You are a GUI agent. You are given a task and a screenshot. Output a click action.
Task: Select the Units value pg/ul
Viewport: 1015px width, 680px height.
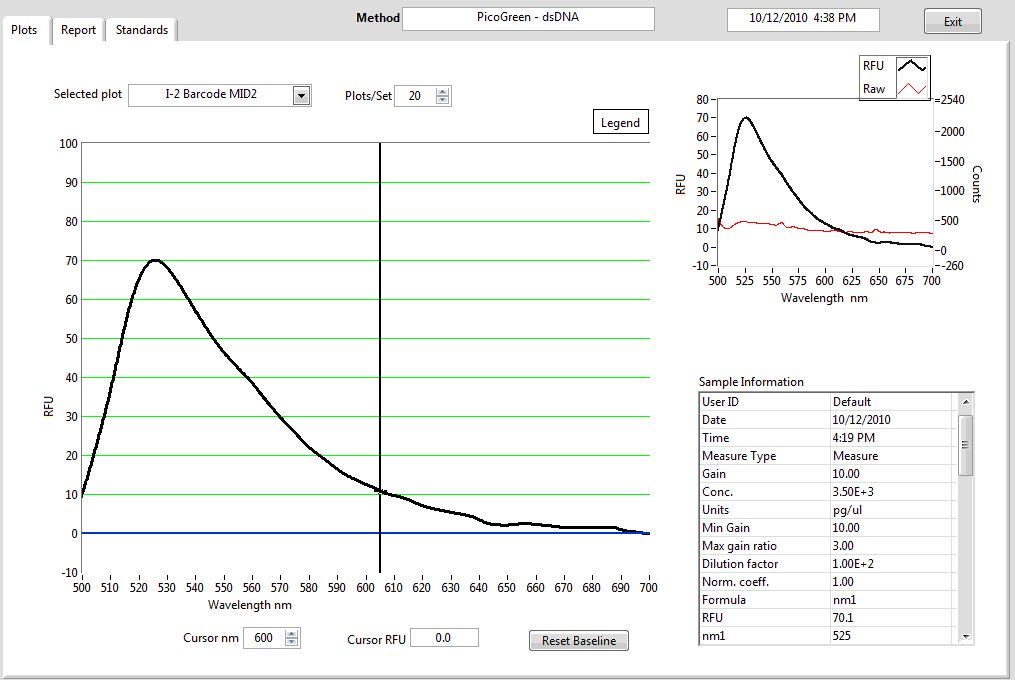coord(847,510)
